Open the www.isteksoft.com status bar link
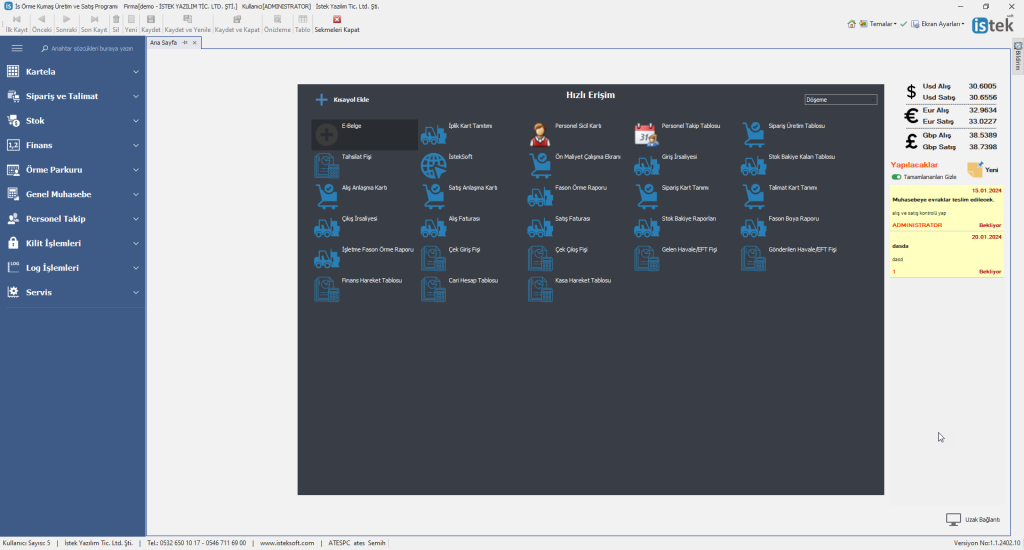Viewport: 1024px width, 550px height. pos(287,542)
